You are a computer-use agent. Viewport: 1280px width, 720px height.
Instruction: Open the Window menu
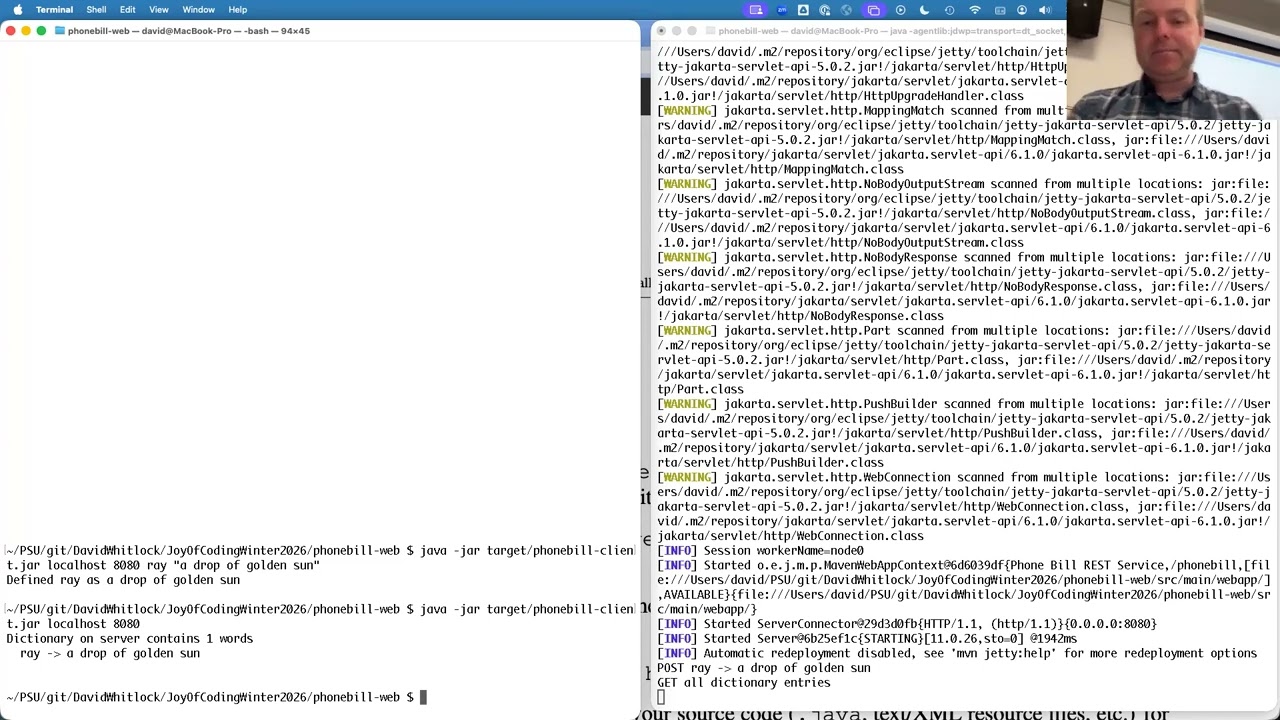point(198,10)
